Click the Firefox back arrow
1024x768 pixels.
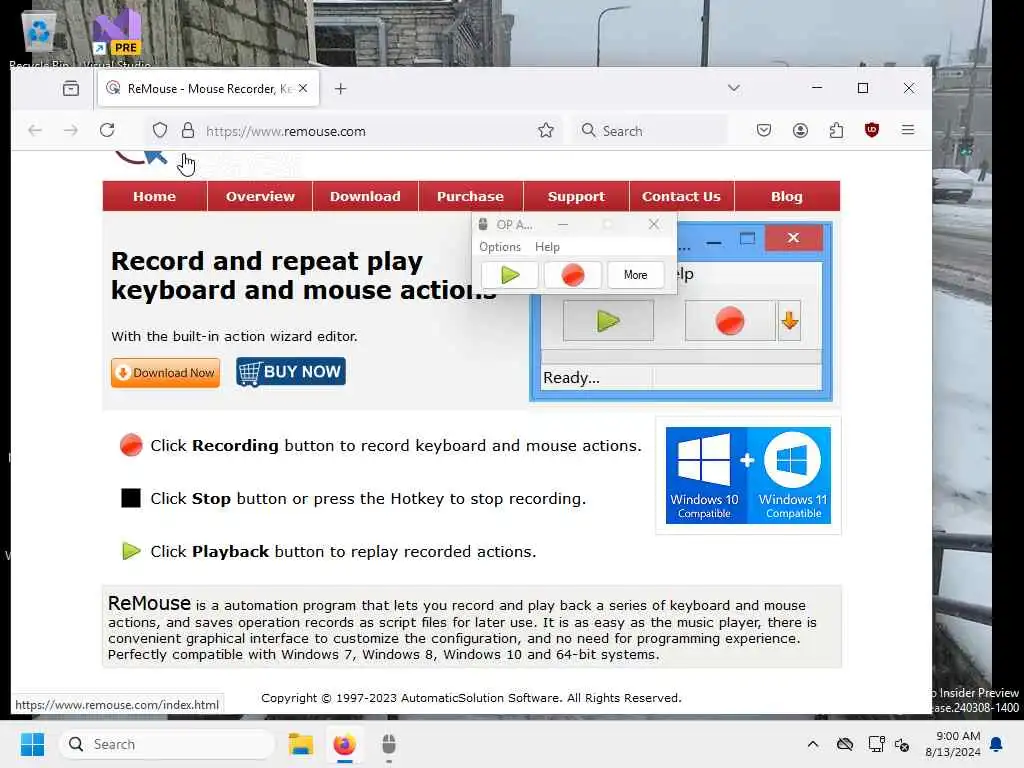35,131
